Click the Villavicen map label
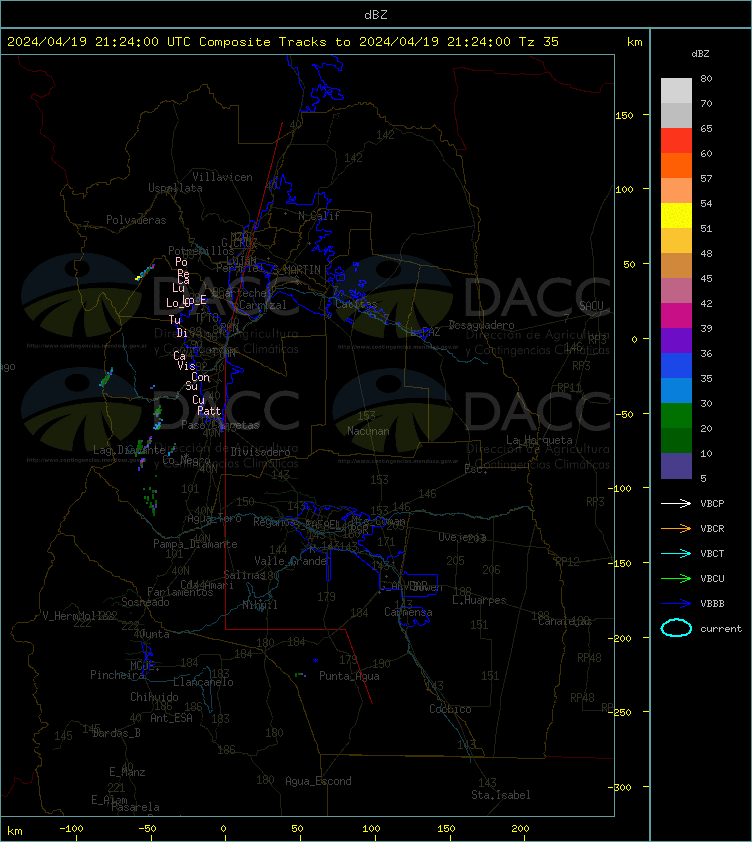The height and width of the screenshot is (842, 752). (222, 177)
